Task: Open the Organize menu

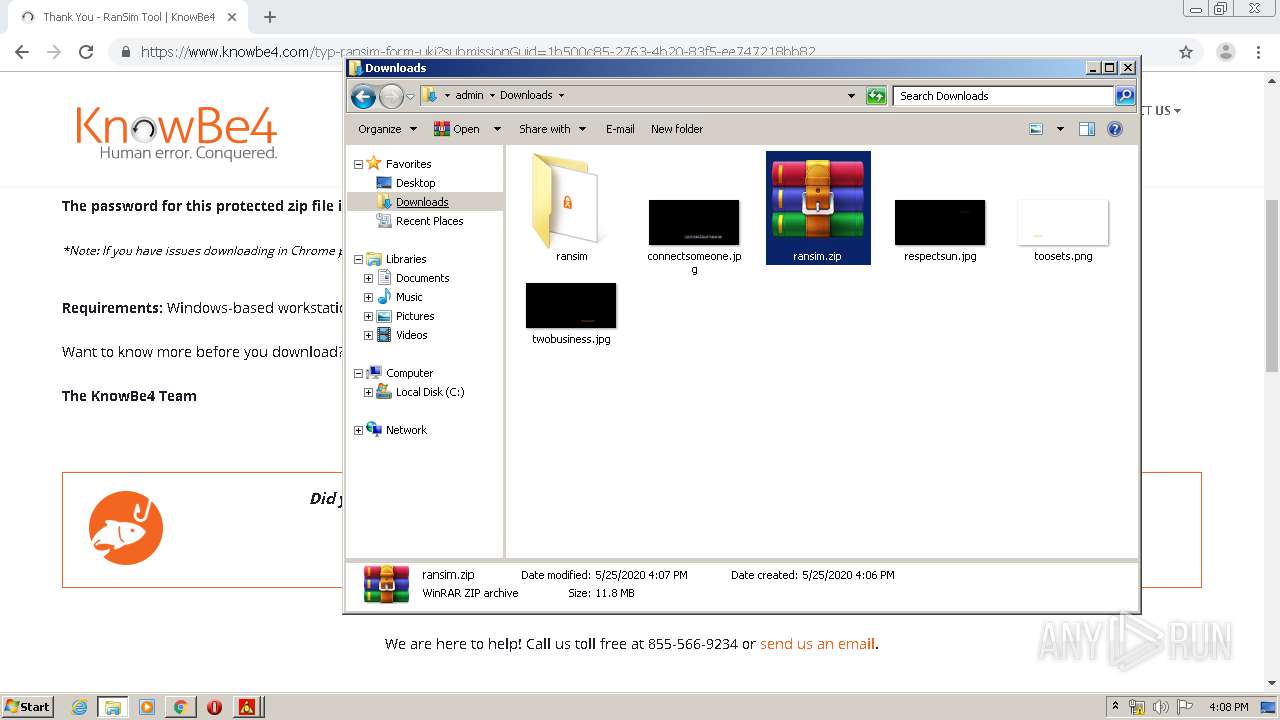Action: point(386,129)
